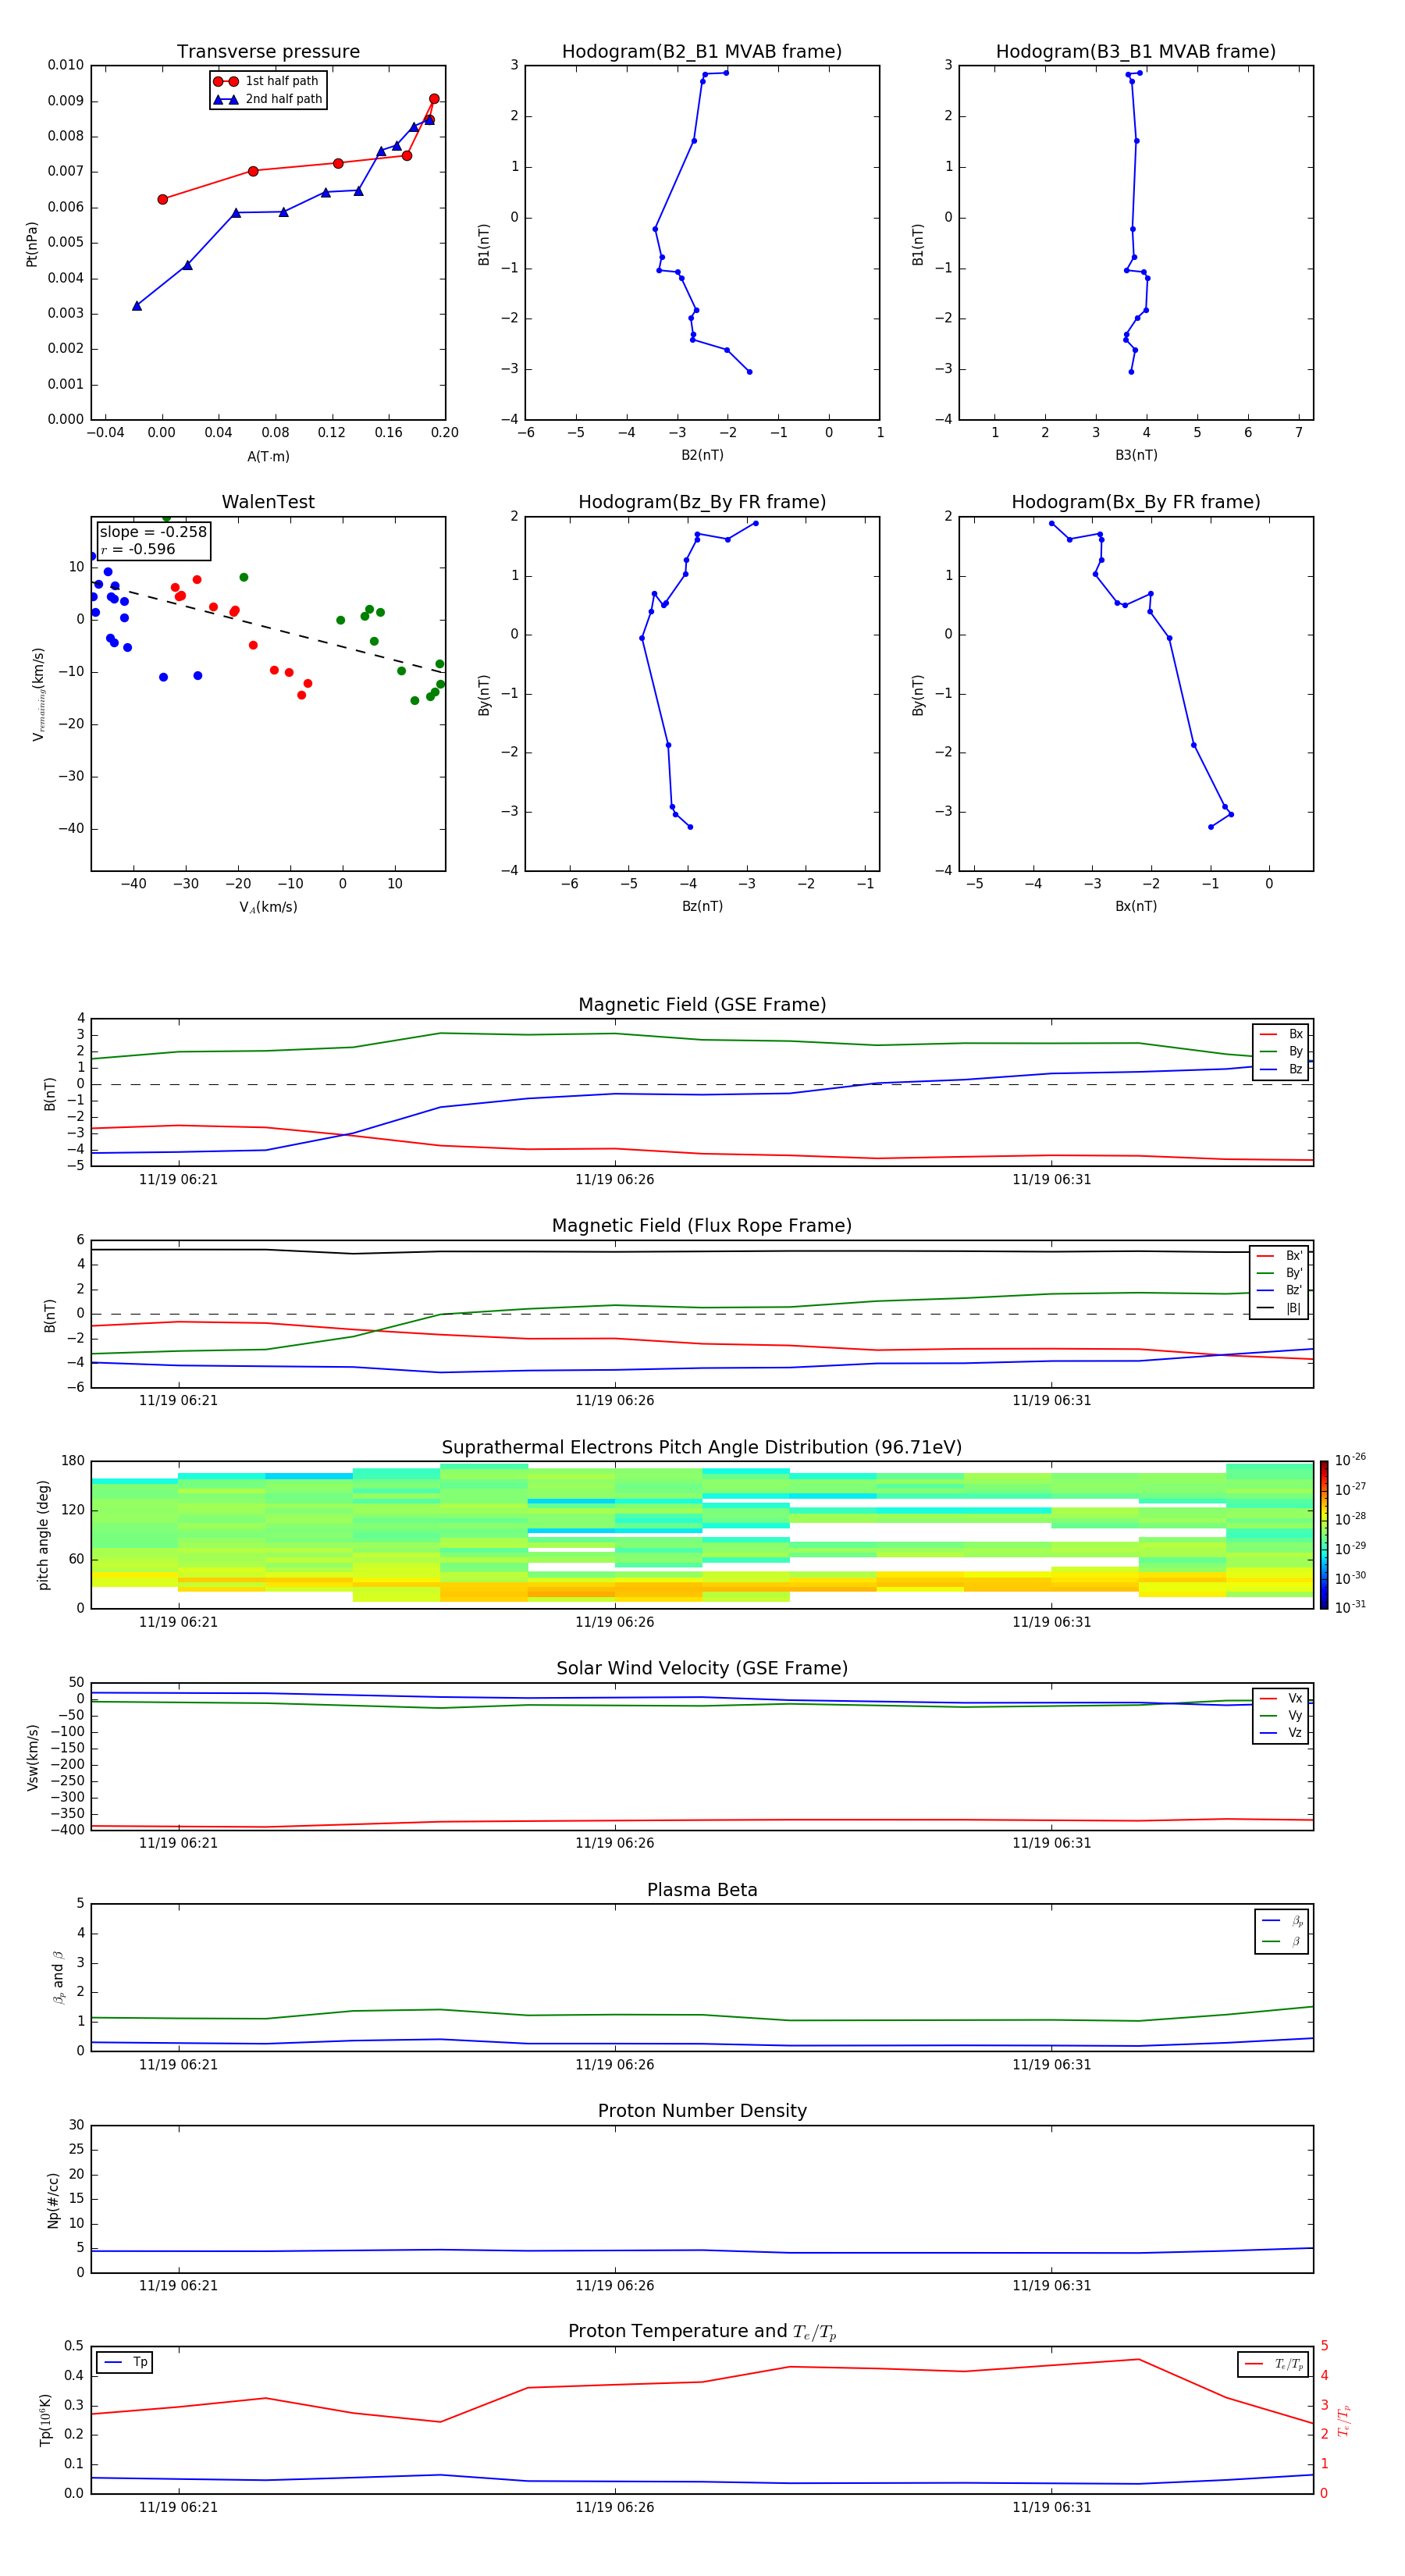Select 'Bx' in the GSE Frame legend
1405x2576 pixels.
click(x=1281, y=1034)
